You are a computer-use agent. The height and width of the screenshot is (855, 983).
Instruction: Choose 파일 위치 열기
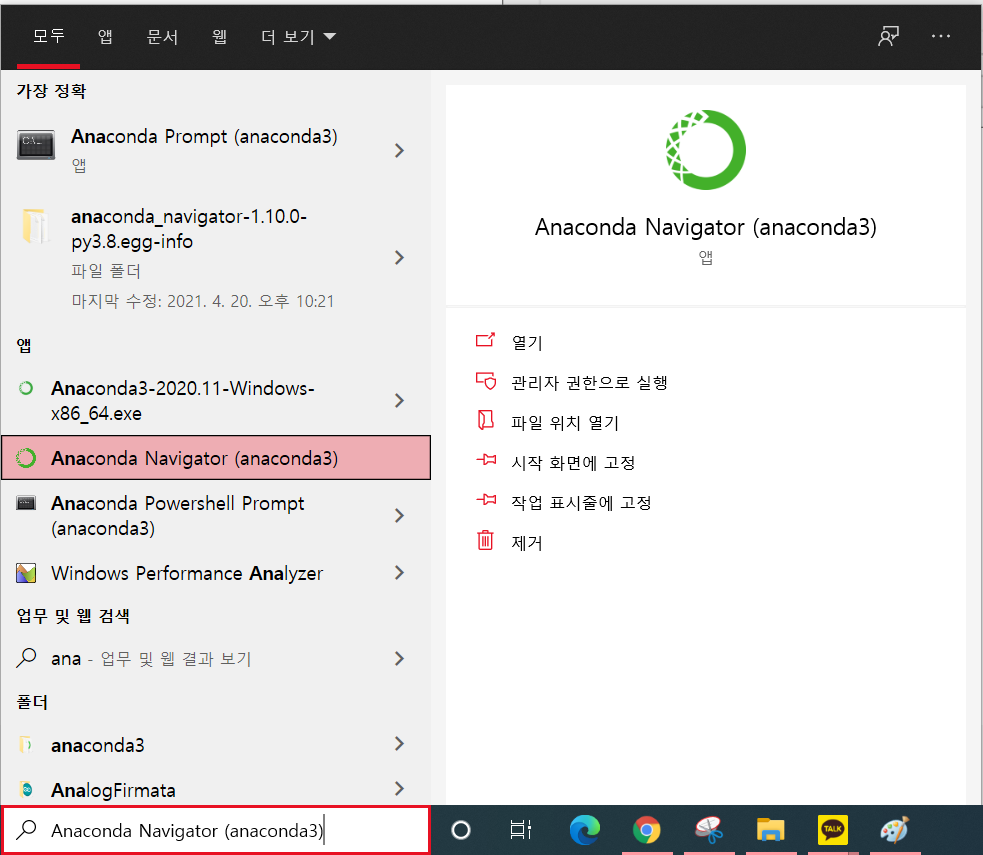pyautogui.click(x=565, y=422)
